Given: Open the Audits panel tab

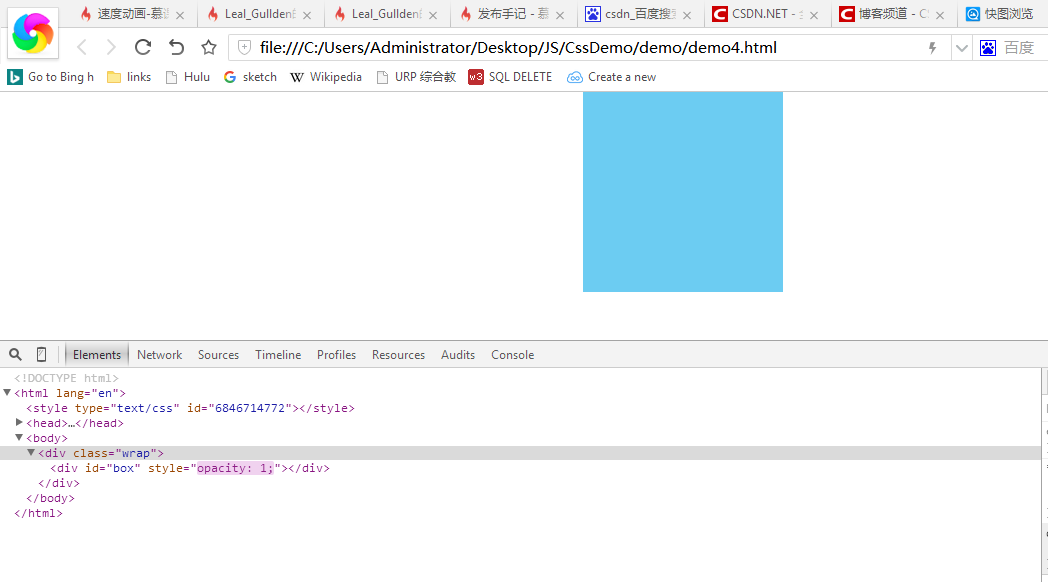Looking at the screenshot, I should click(458, 355).
